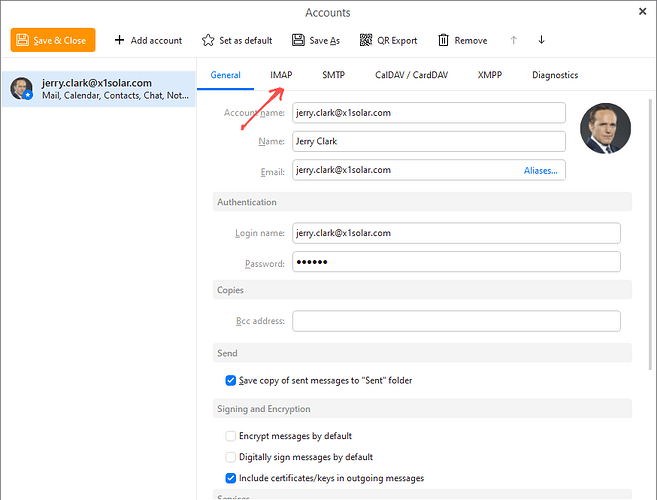Click the account avatar in the sidebar
The image size is (657, 500).
coord(21,88)
